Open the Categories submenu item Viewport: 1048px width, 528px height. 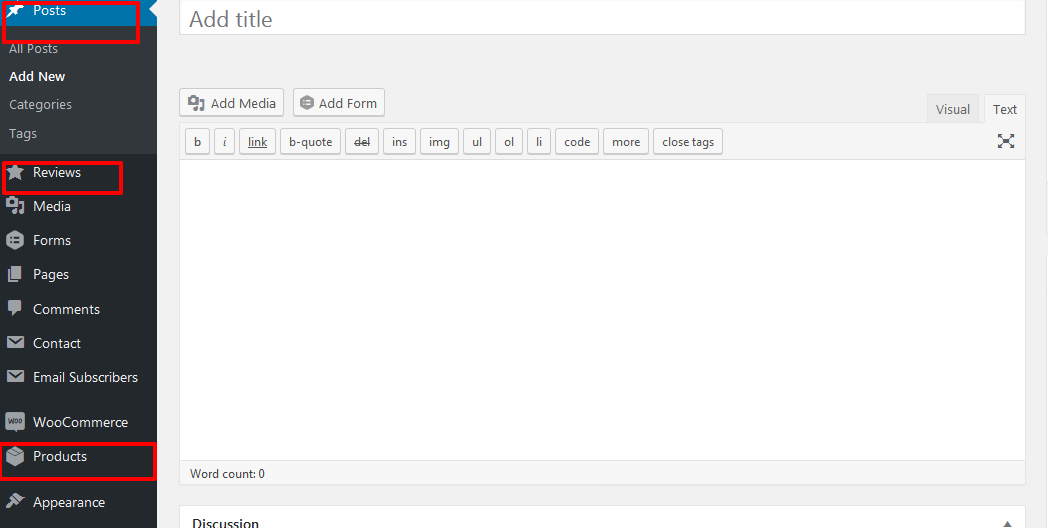41,104
